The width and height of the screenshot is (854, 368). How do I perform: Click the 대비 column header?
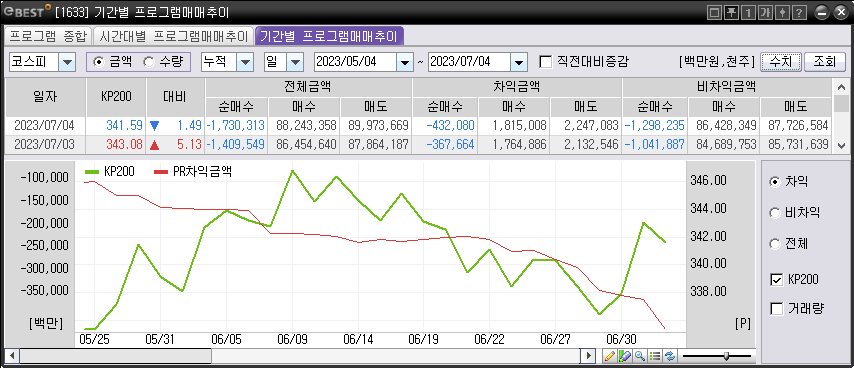176,97
